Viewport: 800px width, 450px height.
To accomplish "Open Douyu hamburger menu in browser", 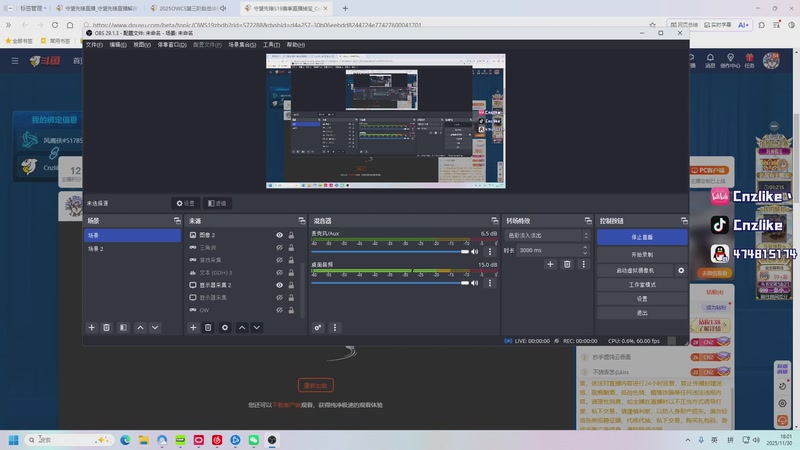I will pos(15,61).
